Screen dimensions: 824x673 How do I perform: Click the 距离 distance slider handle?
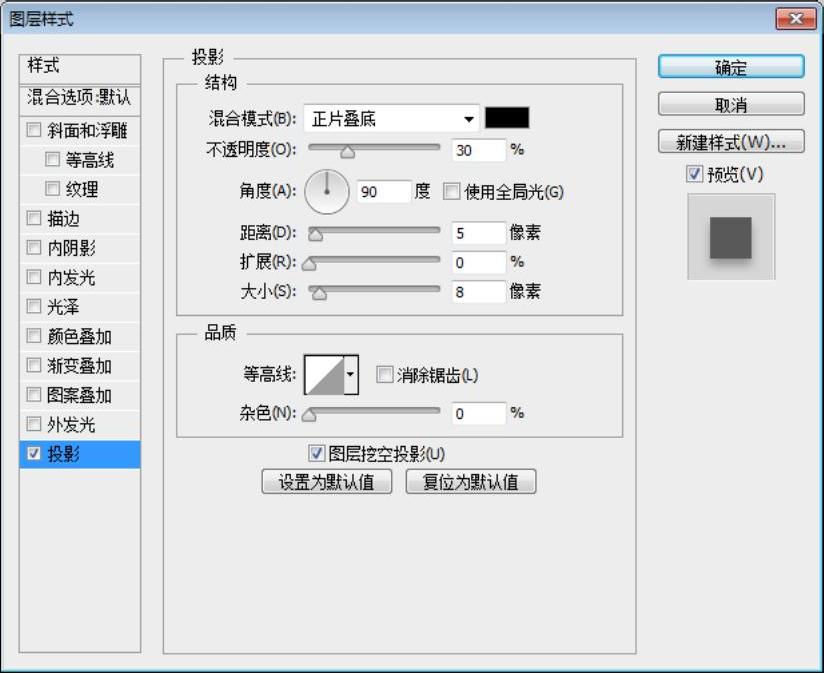tap(315, 235)
